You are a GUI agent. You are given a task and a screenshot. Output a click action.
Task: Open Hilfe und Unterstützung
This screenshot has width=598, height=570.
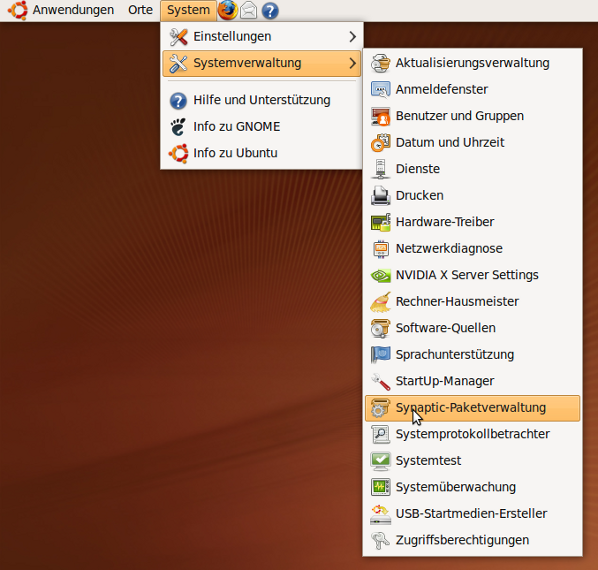261,101
